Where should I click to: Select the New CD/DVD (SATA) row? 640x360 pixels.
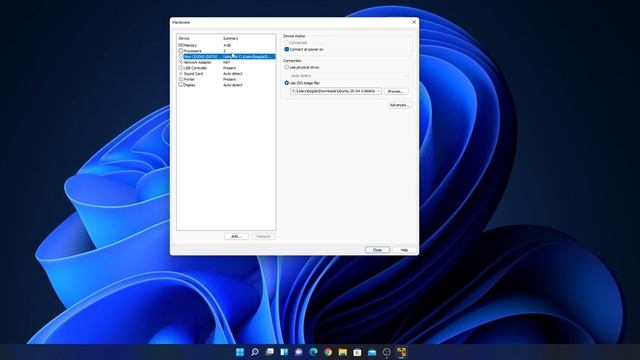point(226,57)
